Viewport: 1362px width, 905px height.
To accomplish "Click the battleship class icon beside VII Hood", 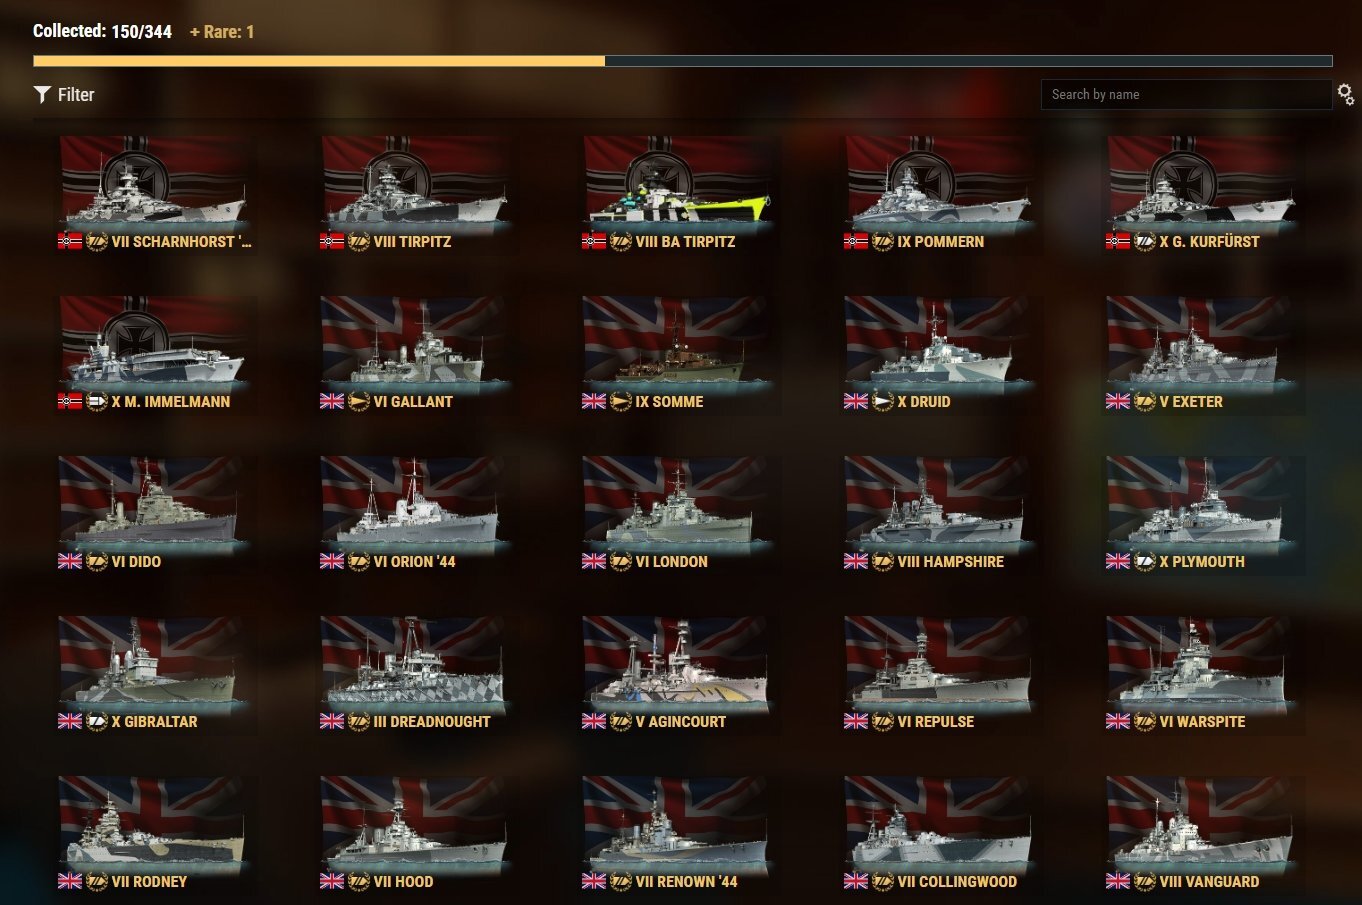I will pos(359,881).
